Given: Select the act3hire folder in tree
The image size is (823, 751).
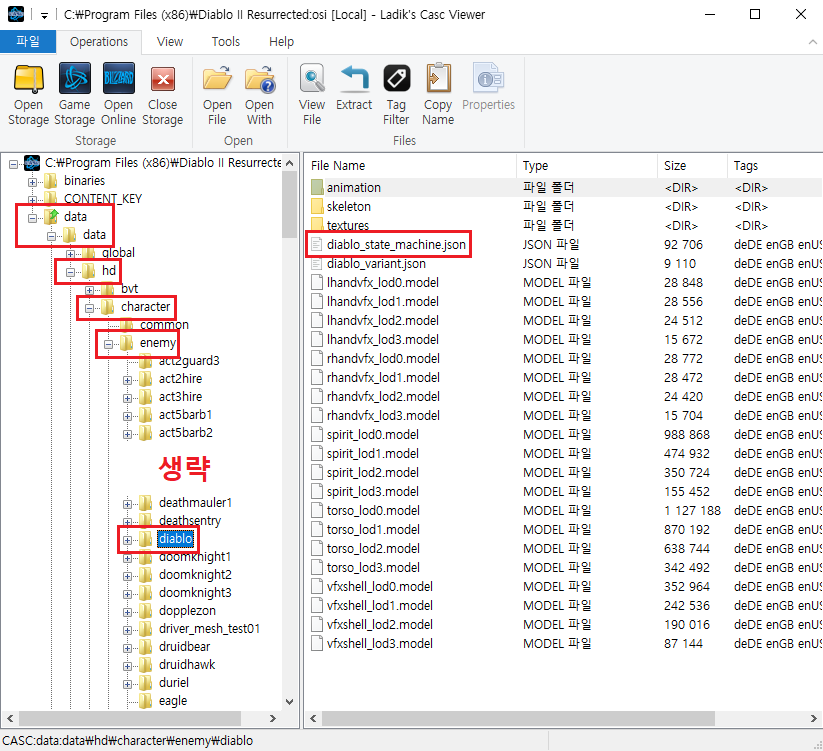Looking at the screenshot, I should pos(180,396).
